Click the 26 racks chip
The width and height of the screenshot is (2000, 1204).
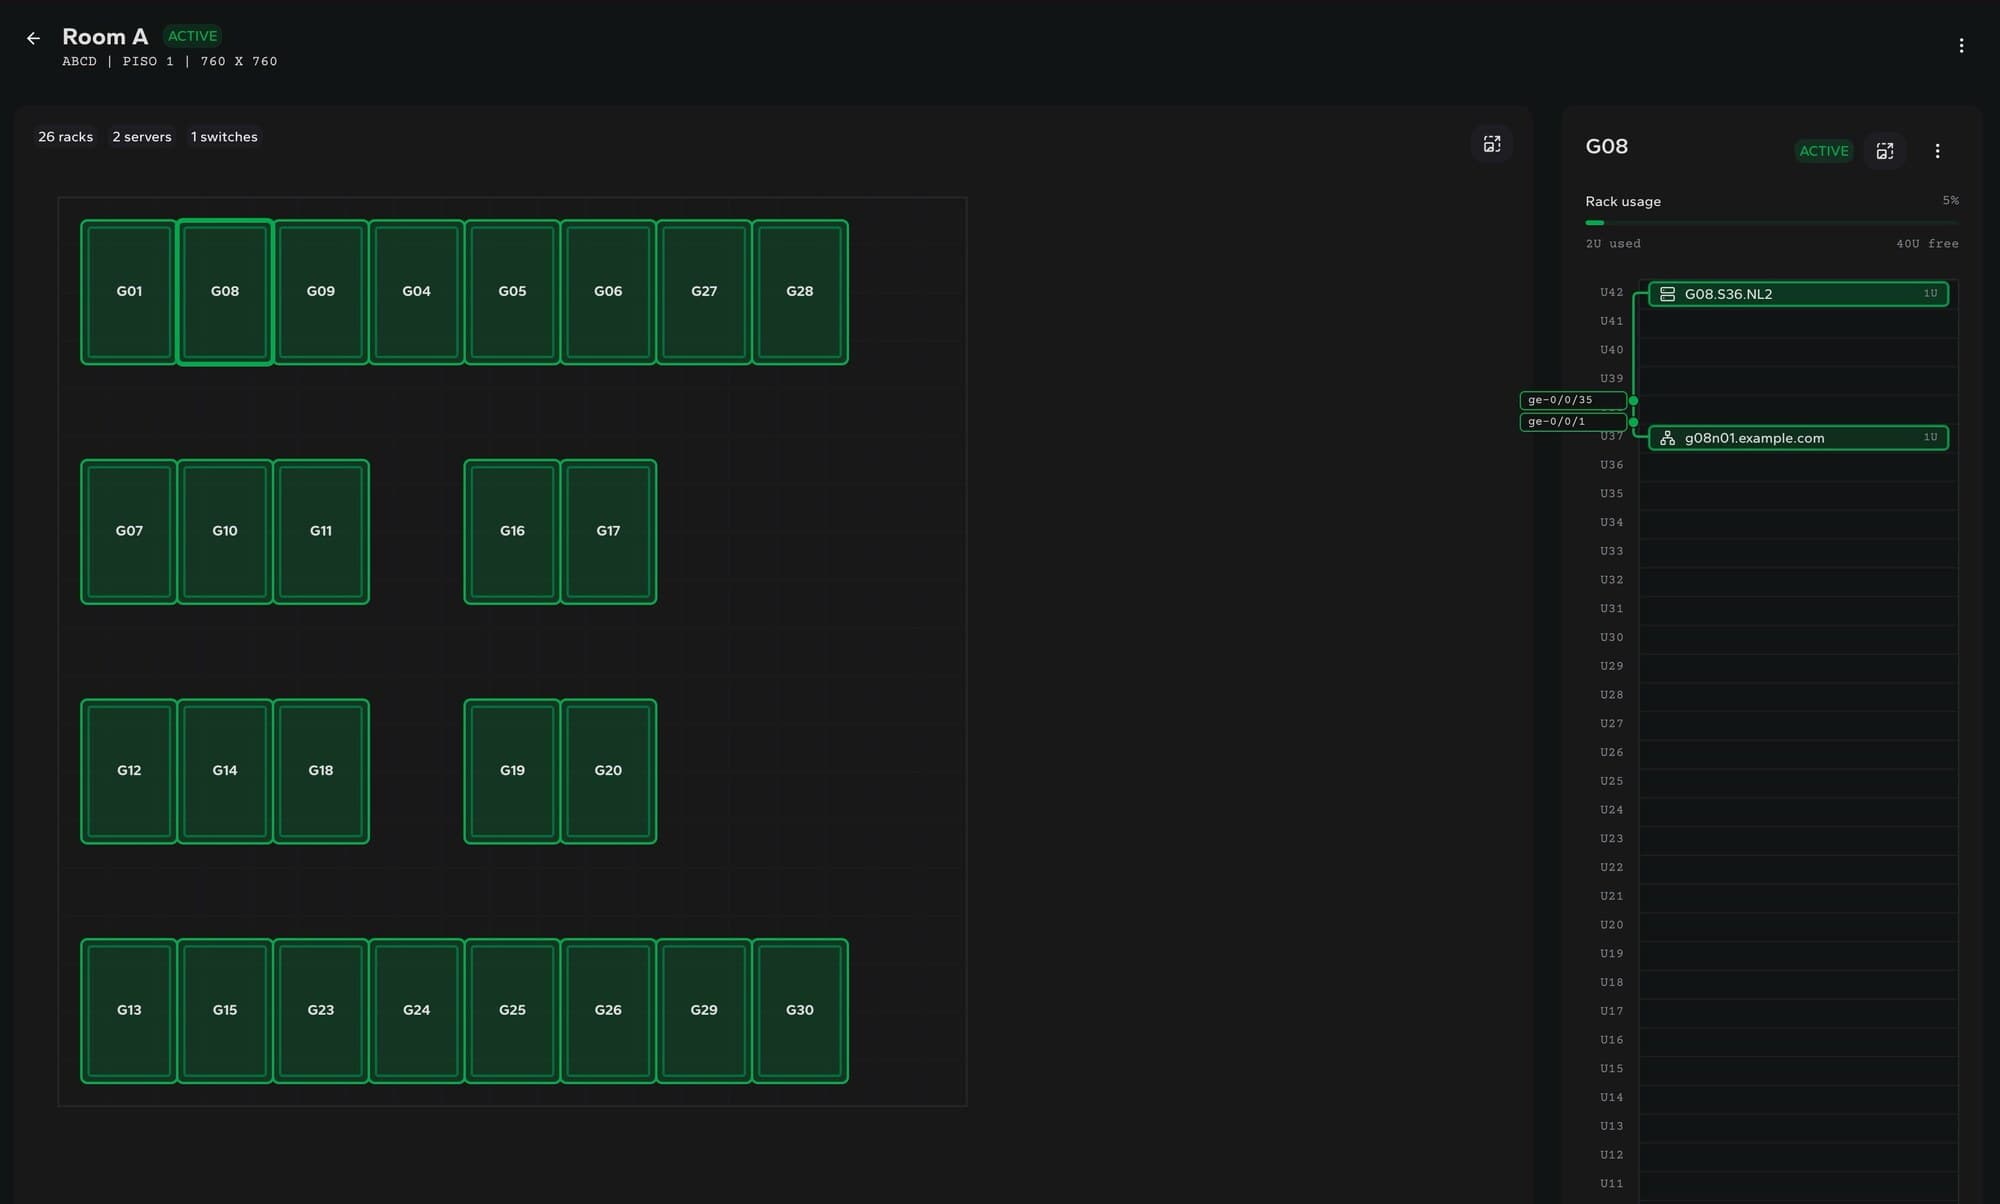65,137
